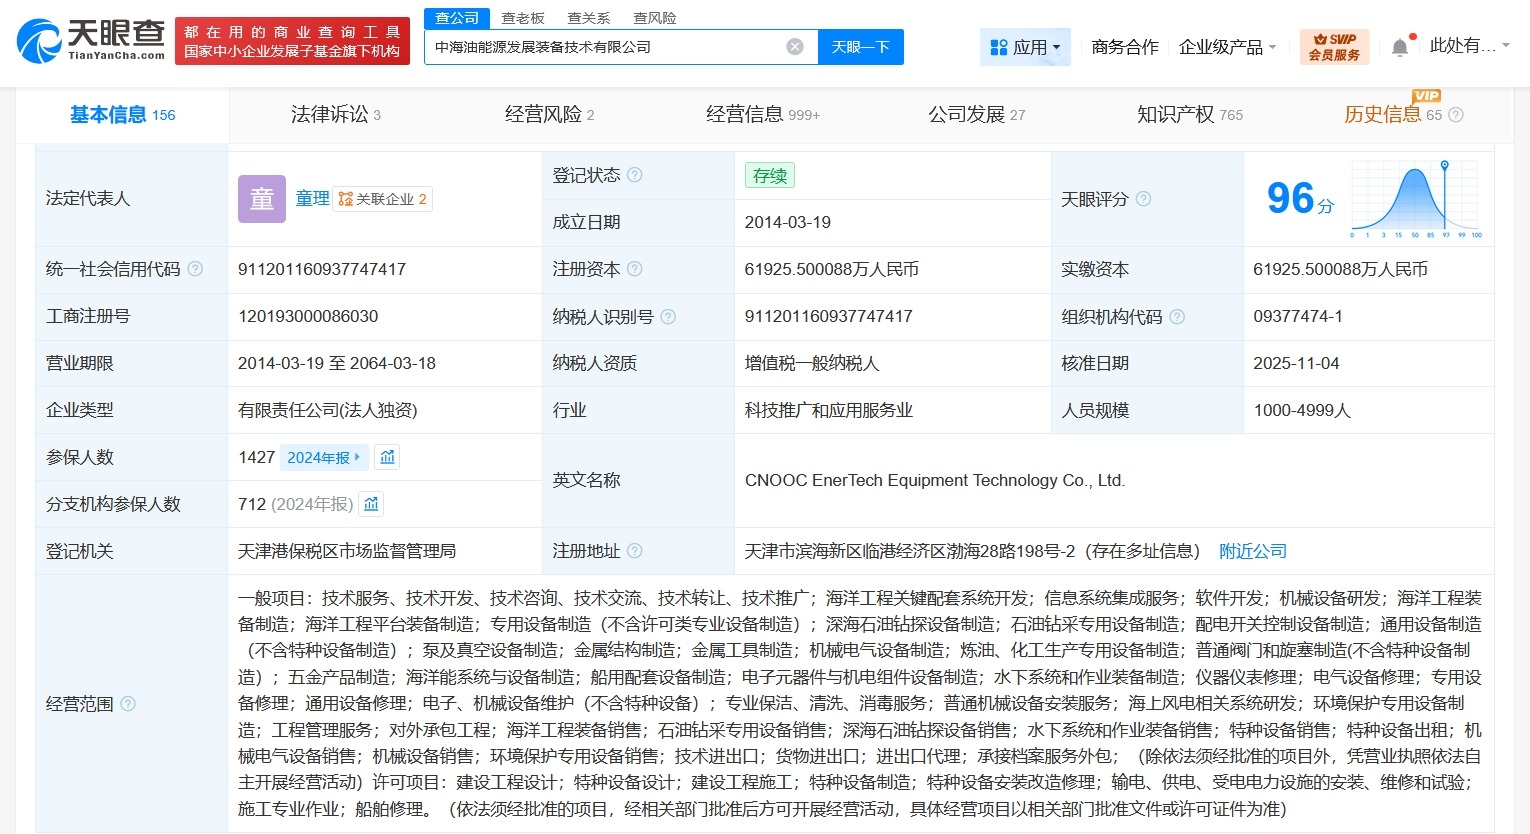Screen dimensions: 1530x834
Task: Click chart icon beside 参保人数 1427
Action: [x=386, y=457]
